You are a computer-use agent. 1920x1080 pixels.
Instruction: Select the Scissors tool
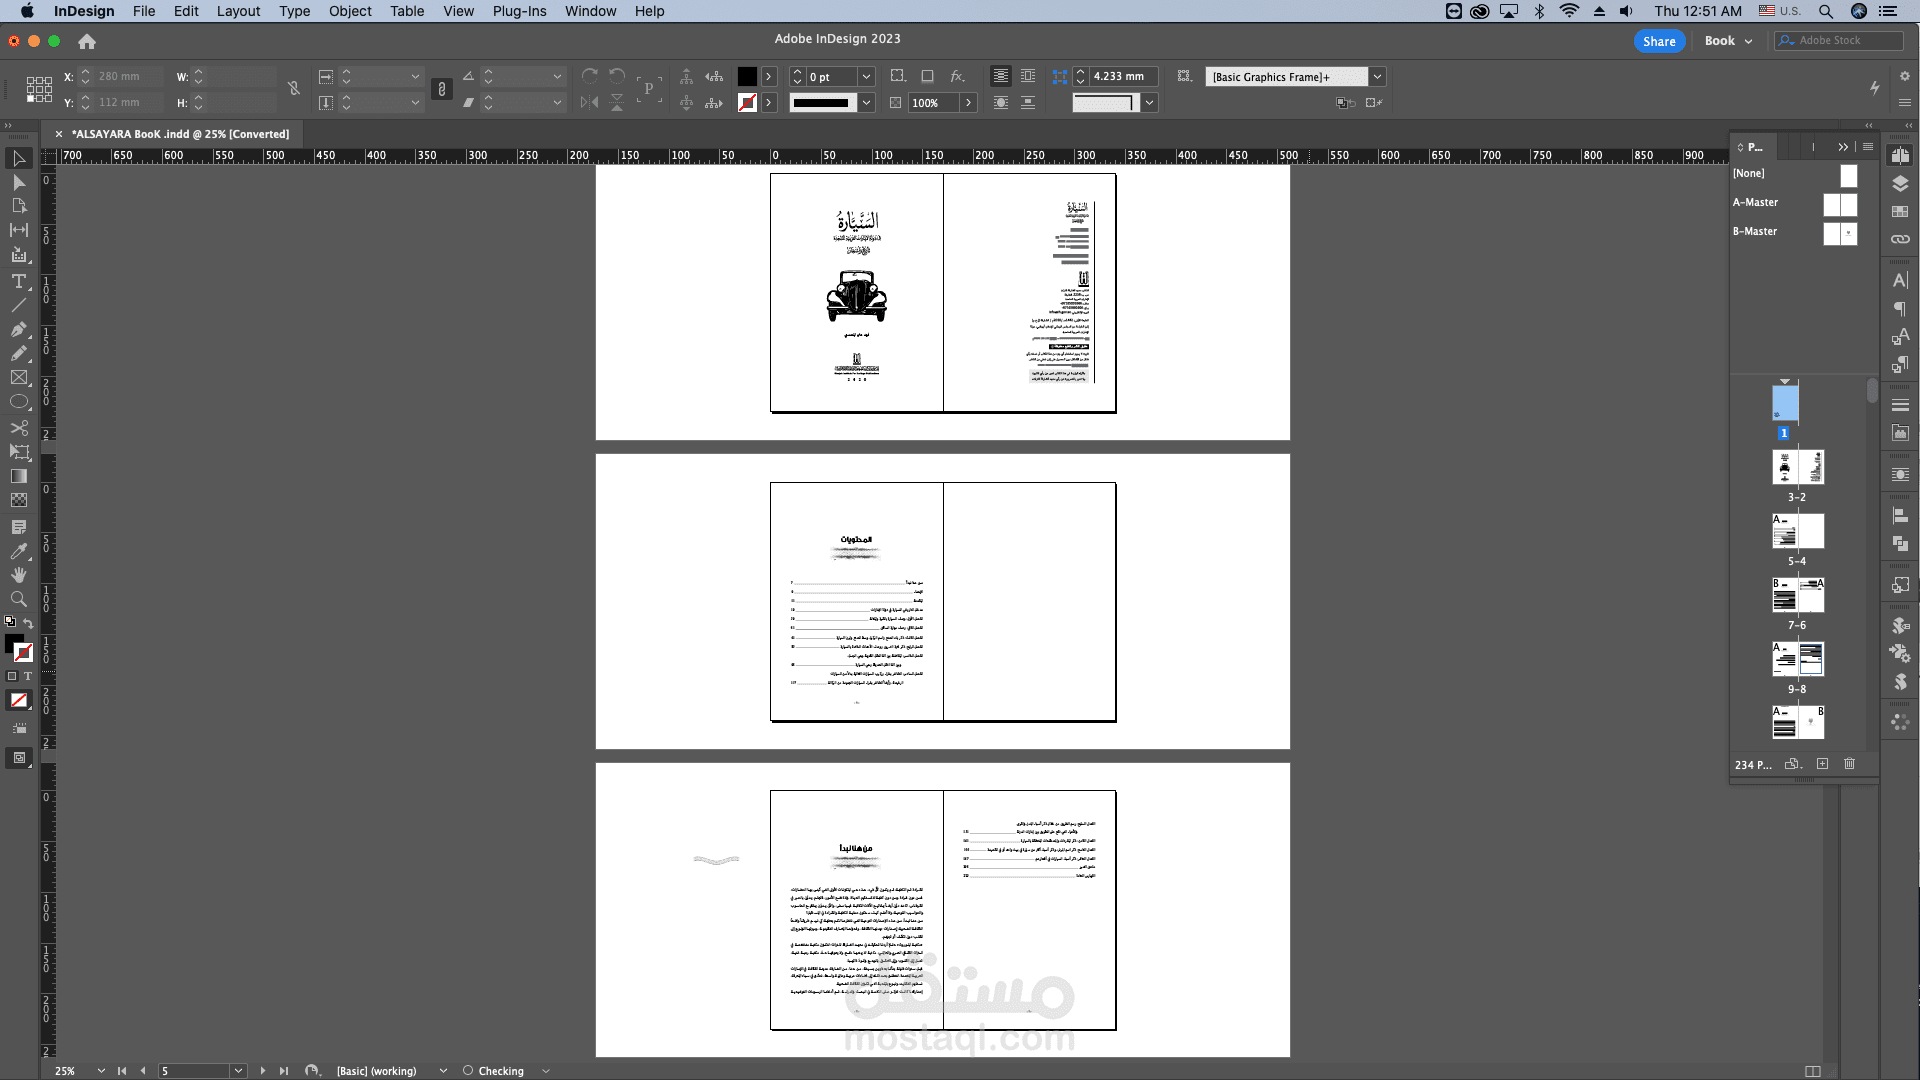pyautogui.click(x=18, y=428)
